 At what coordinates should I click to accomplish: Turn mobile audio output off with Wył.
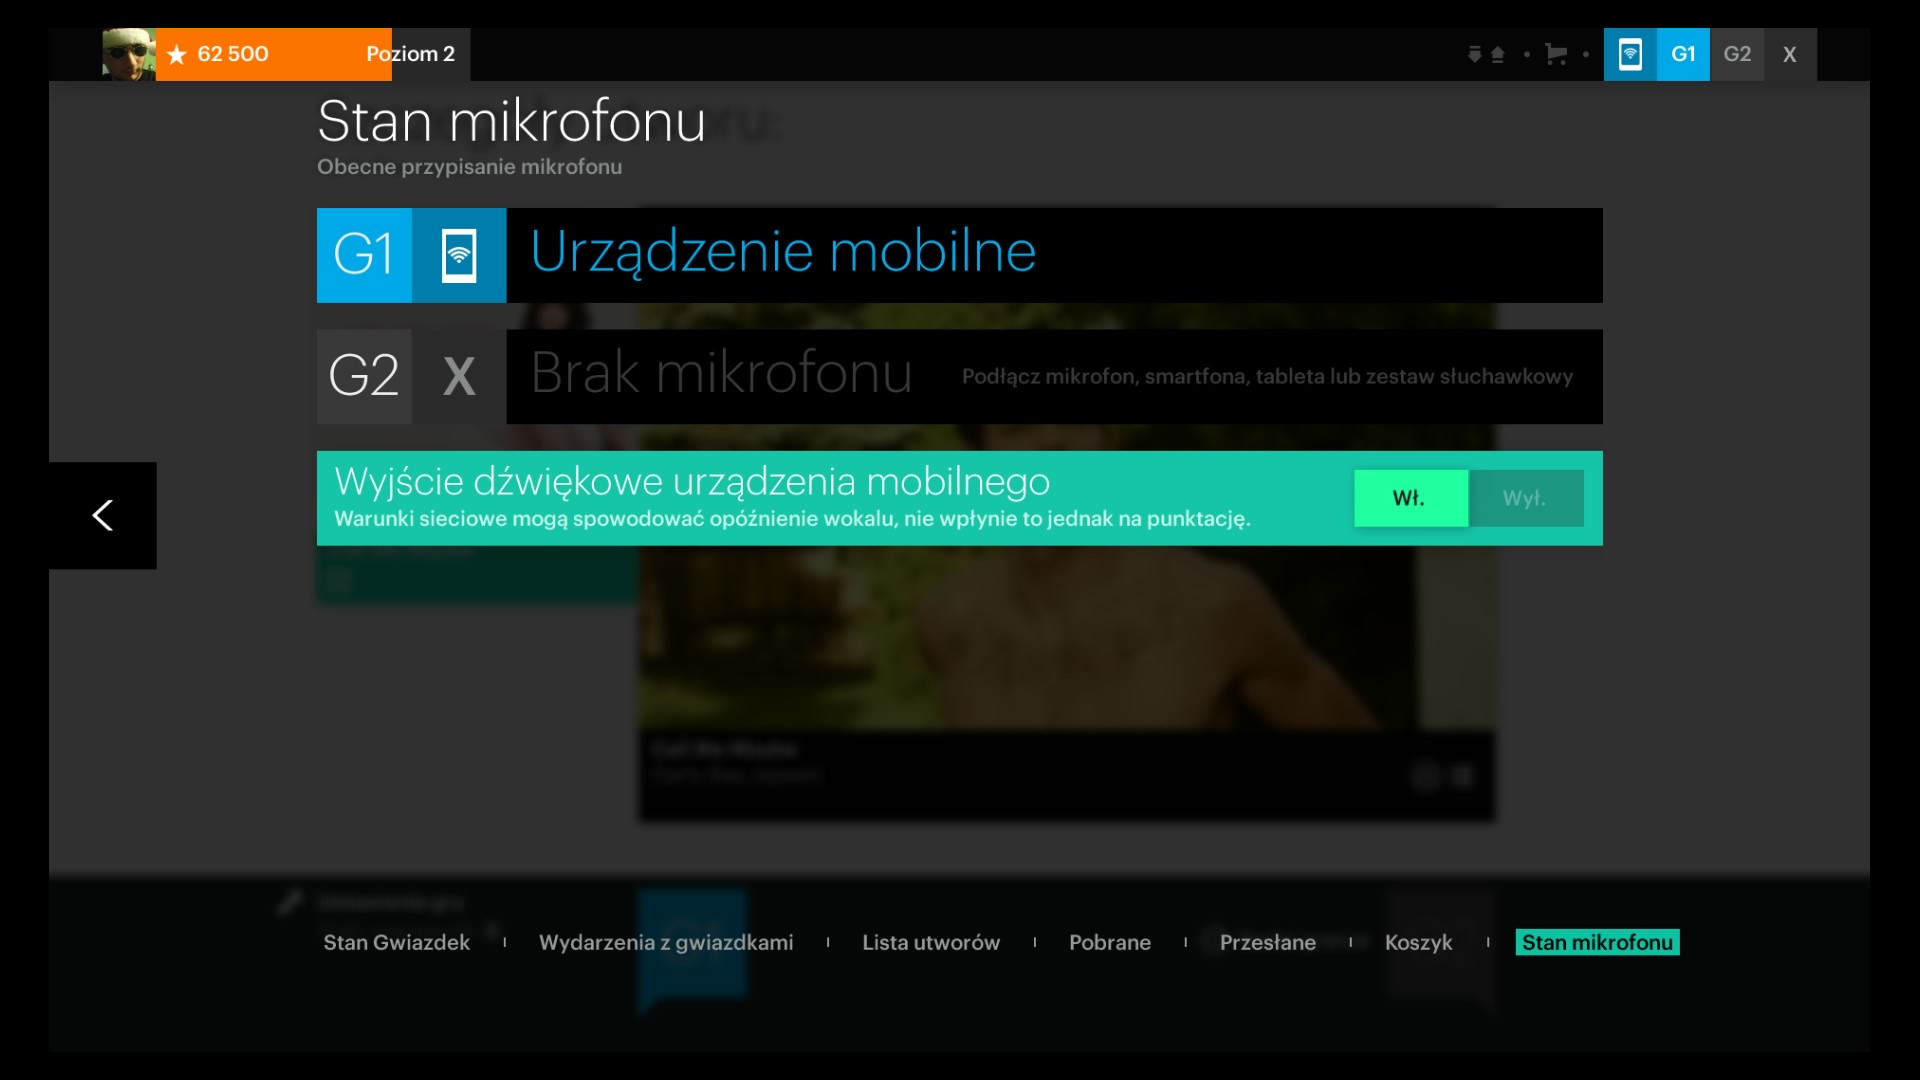(x=1525, y=498)
